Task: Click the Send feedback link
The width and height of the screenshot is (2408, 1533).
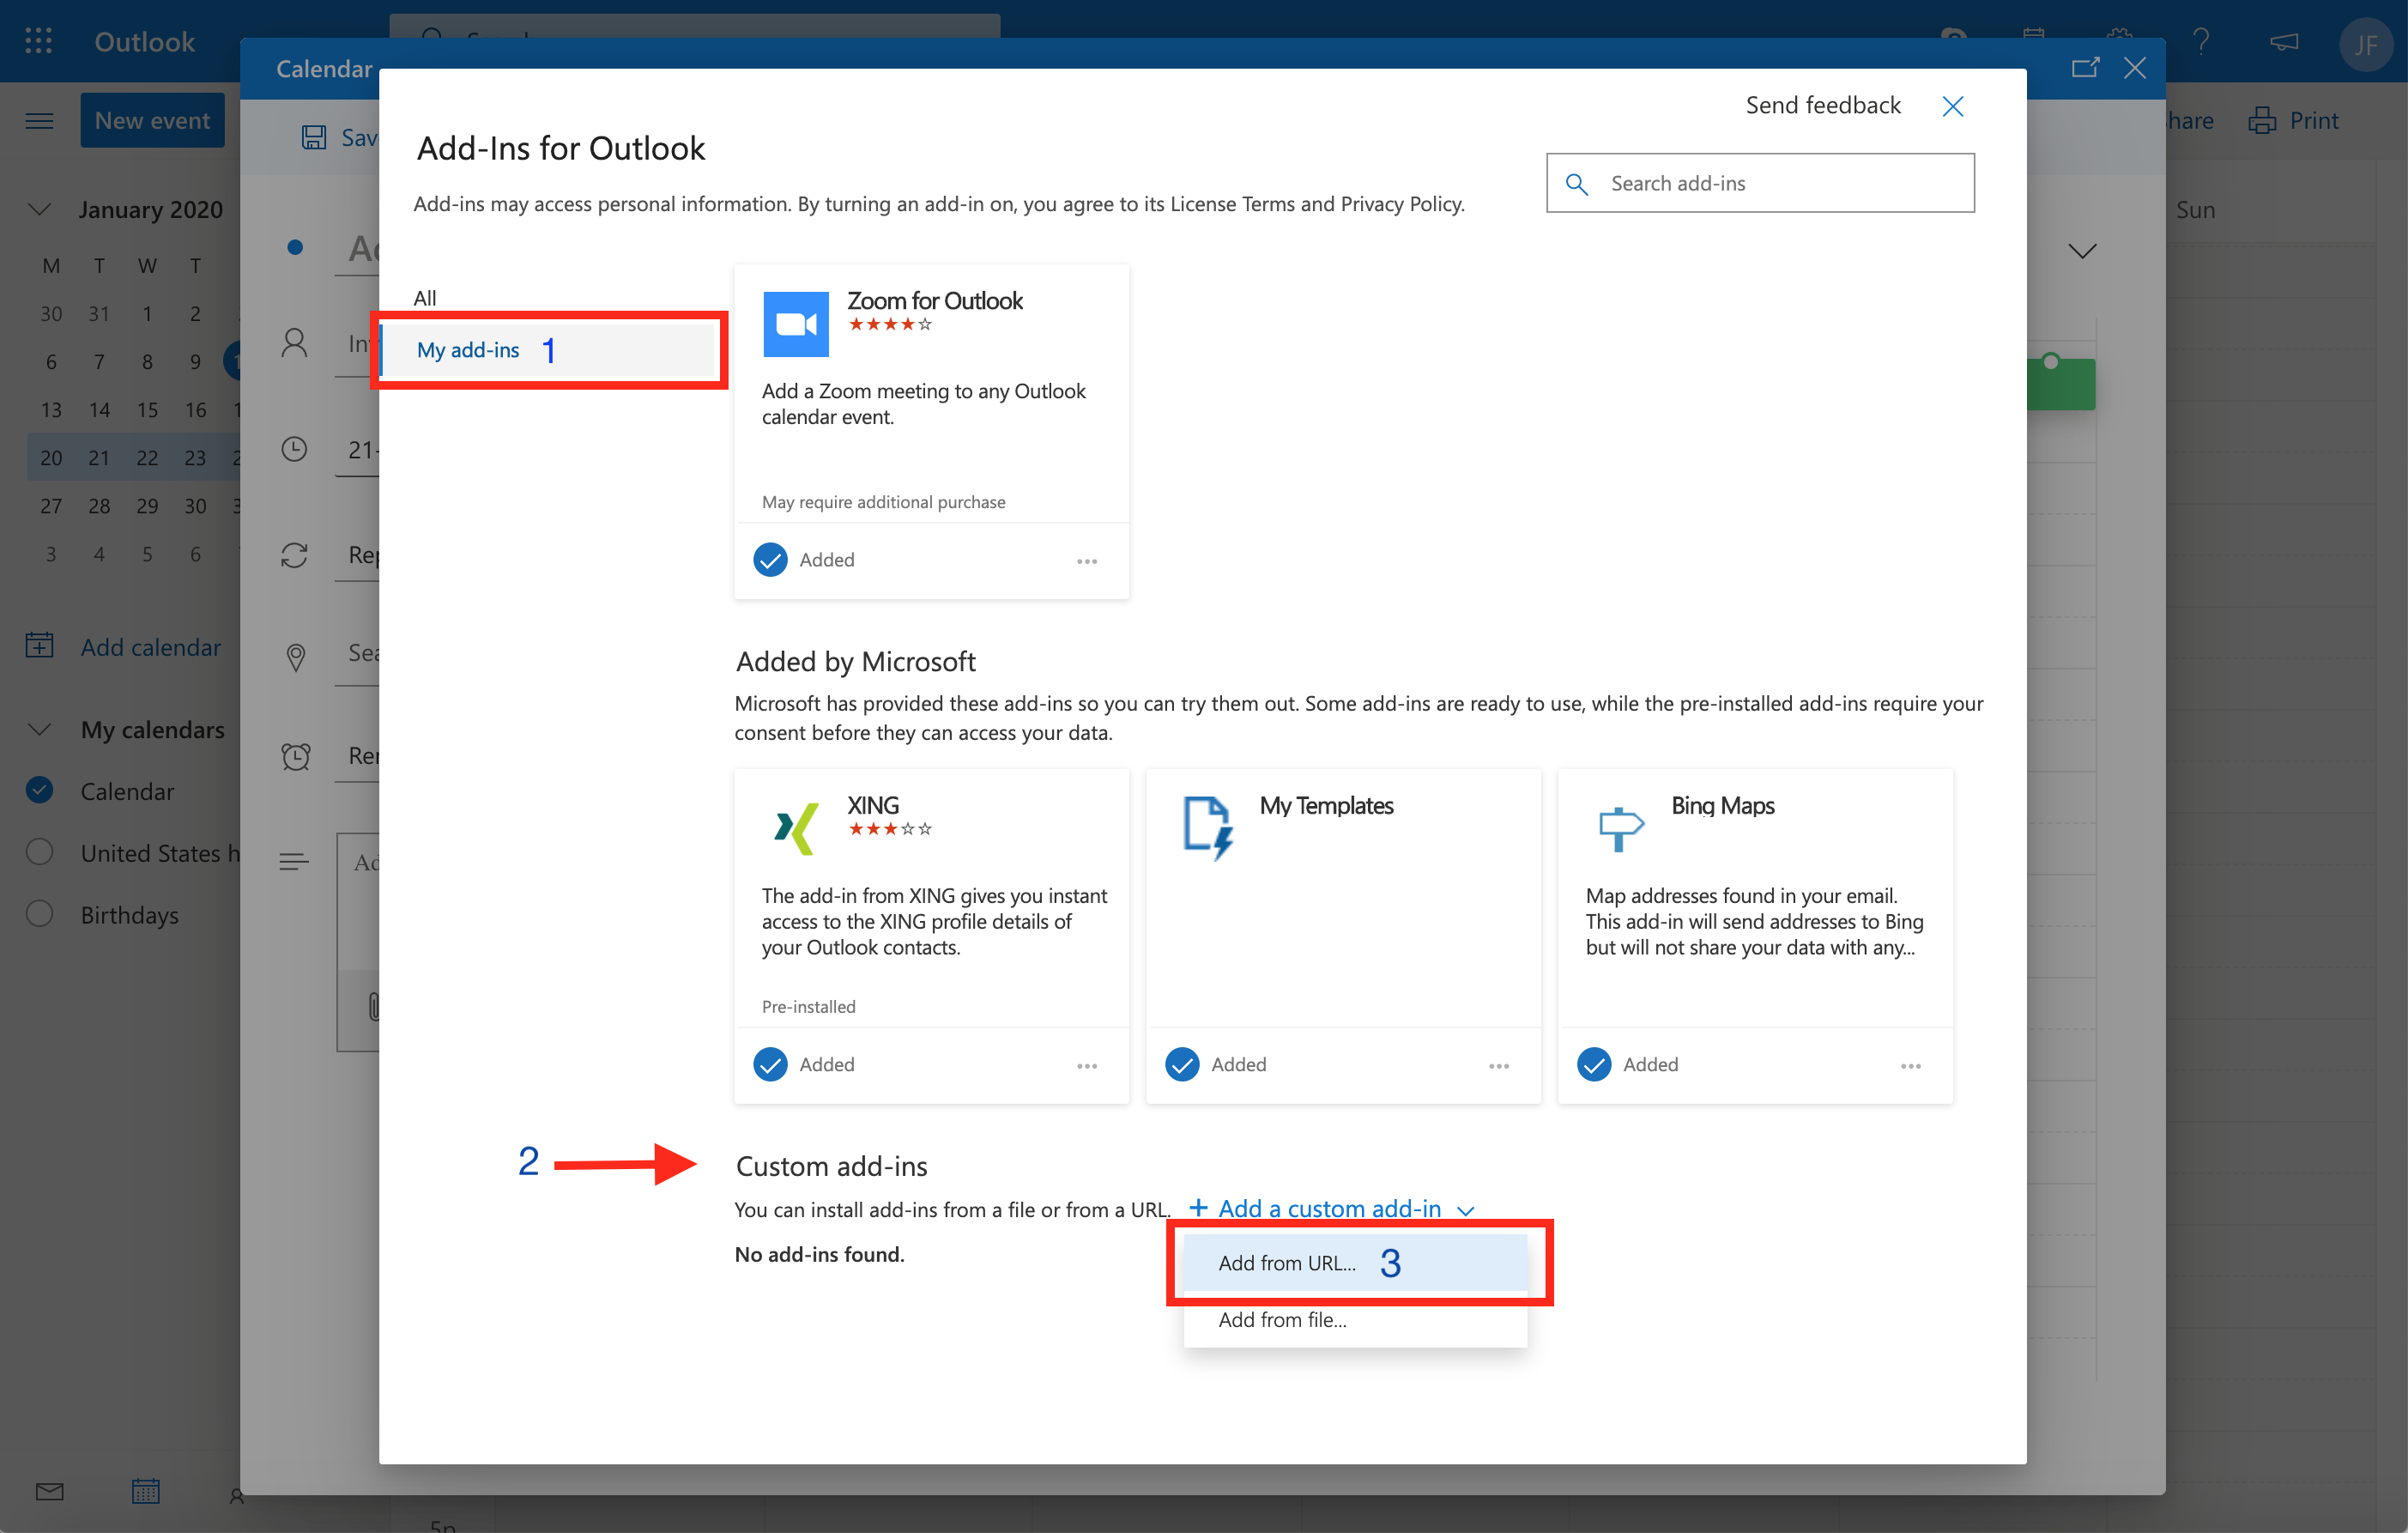Action: [x=1822, y=106]
